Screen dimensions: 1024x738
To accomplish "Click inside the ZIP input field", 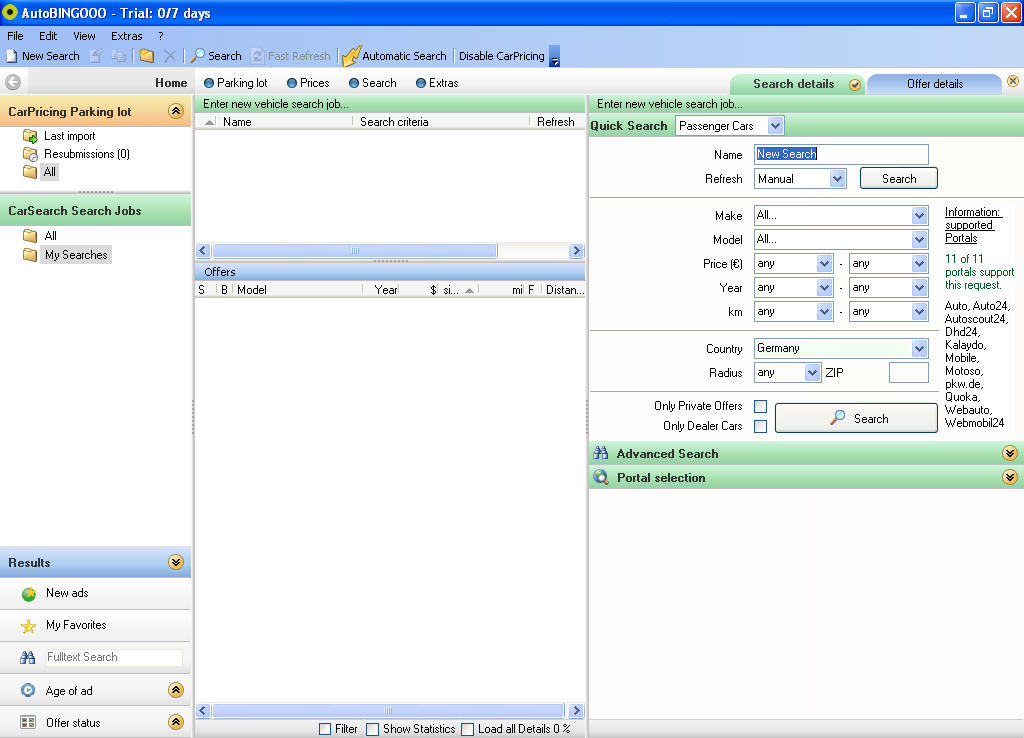I will click(908, 371).
